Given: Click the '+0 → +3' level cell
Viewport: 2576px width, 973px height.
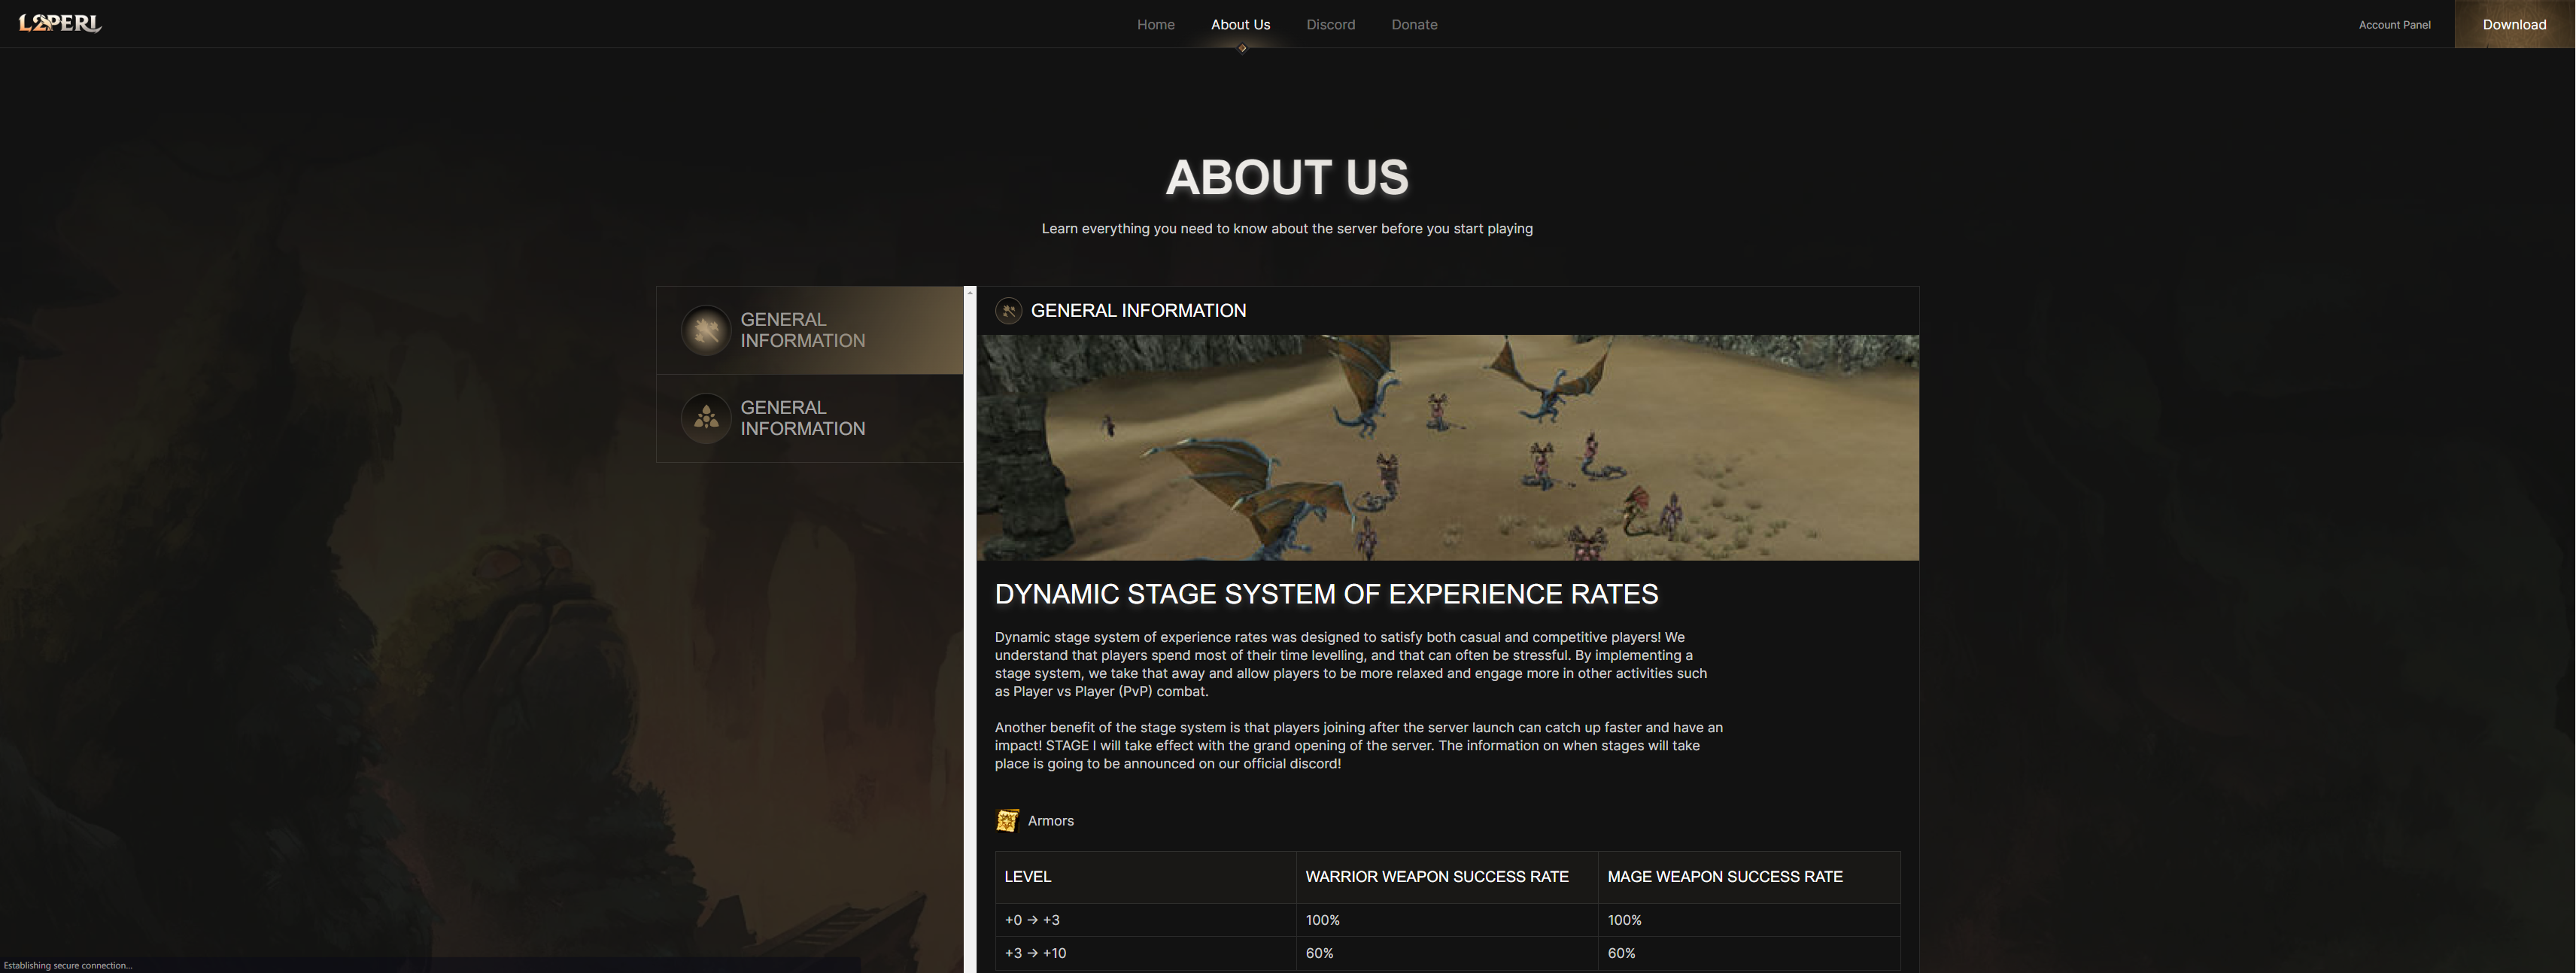Looking at the screenshot, I should click(x=1146, y=920).
